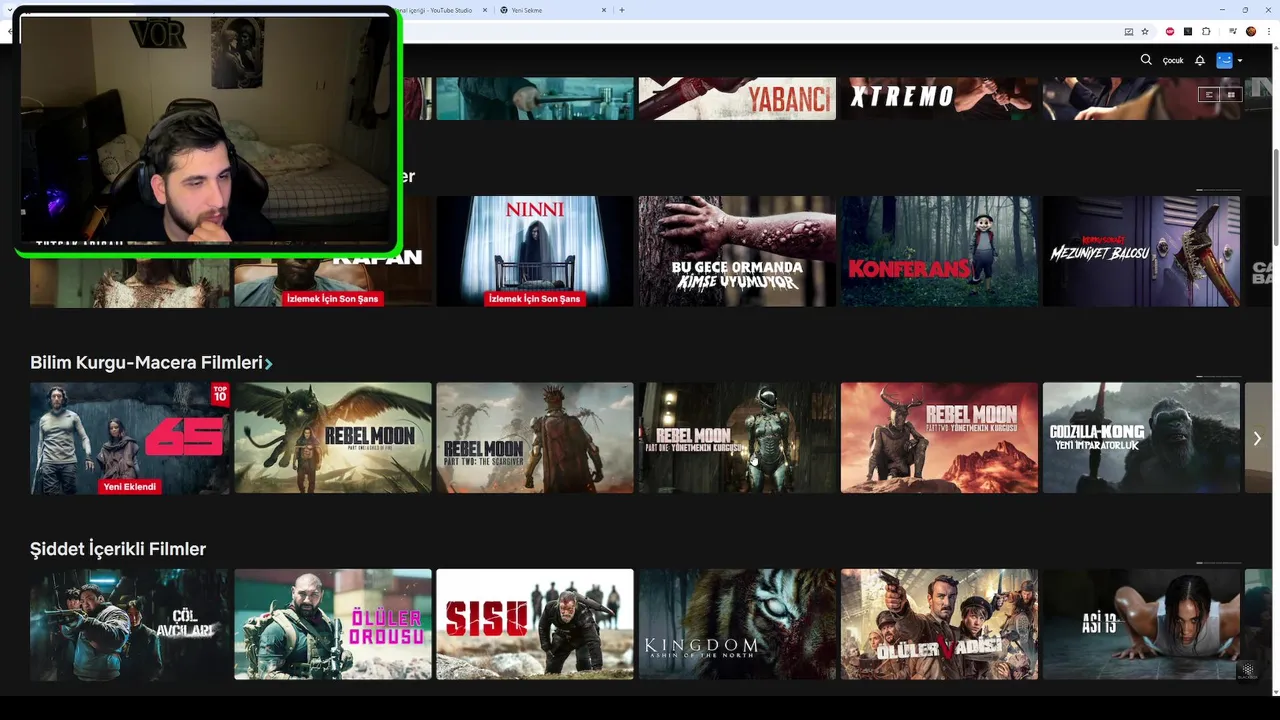Show next sci-fi adventure titles

point(1257,438)
